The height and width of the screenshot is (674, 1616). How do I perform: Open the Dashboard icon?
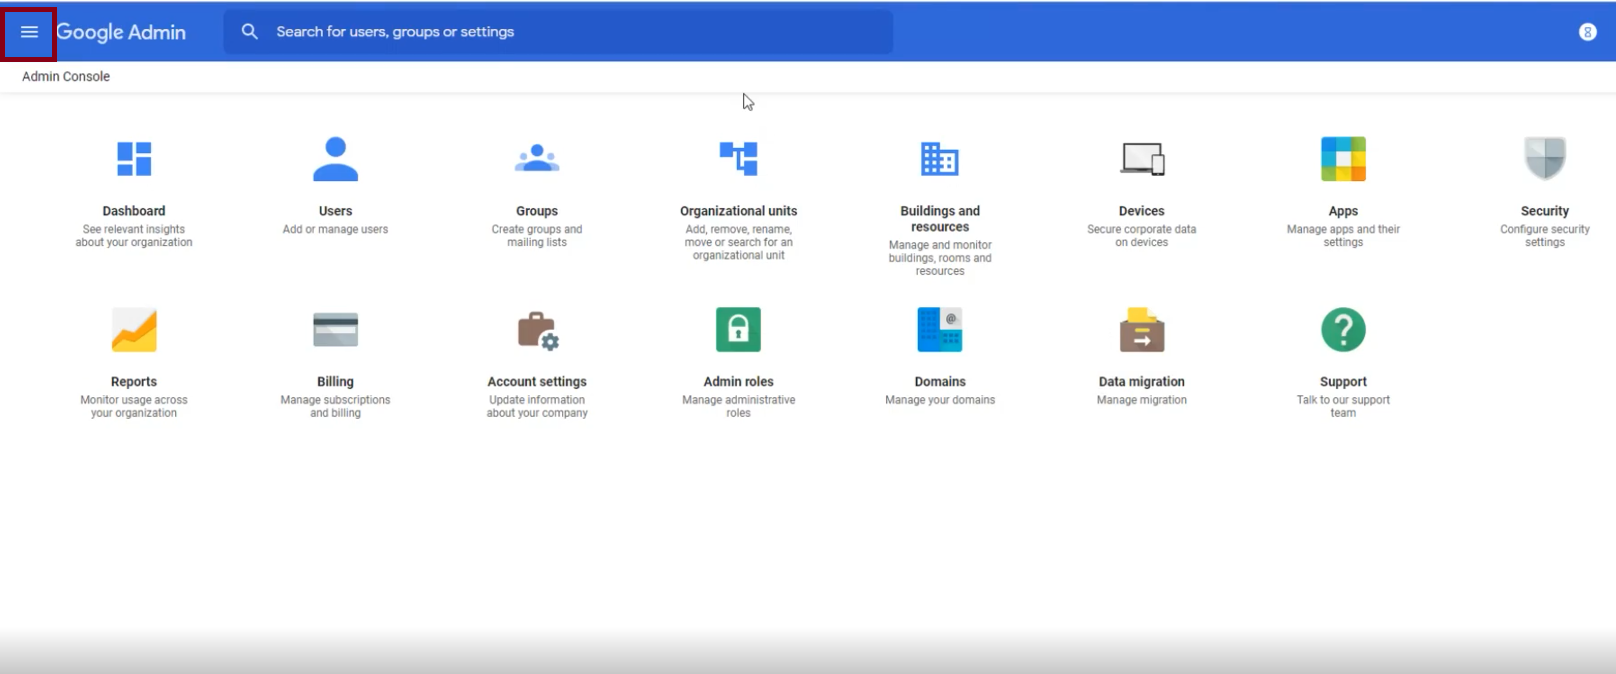point(134,159)
